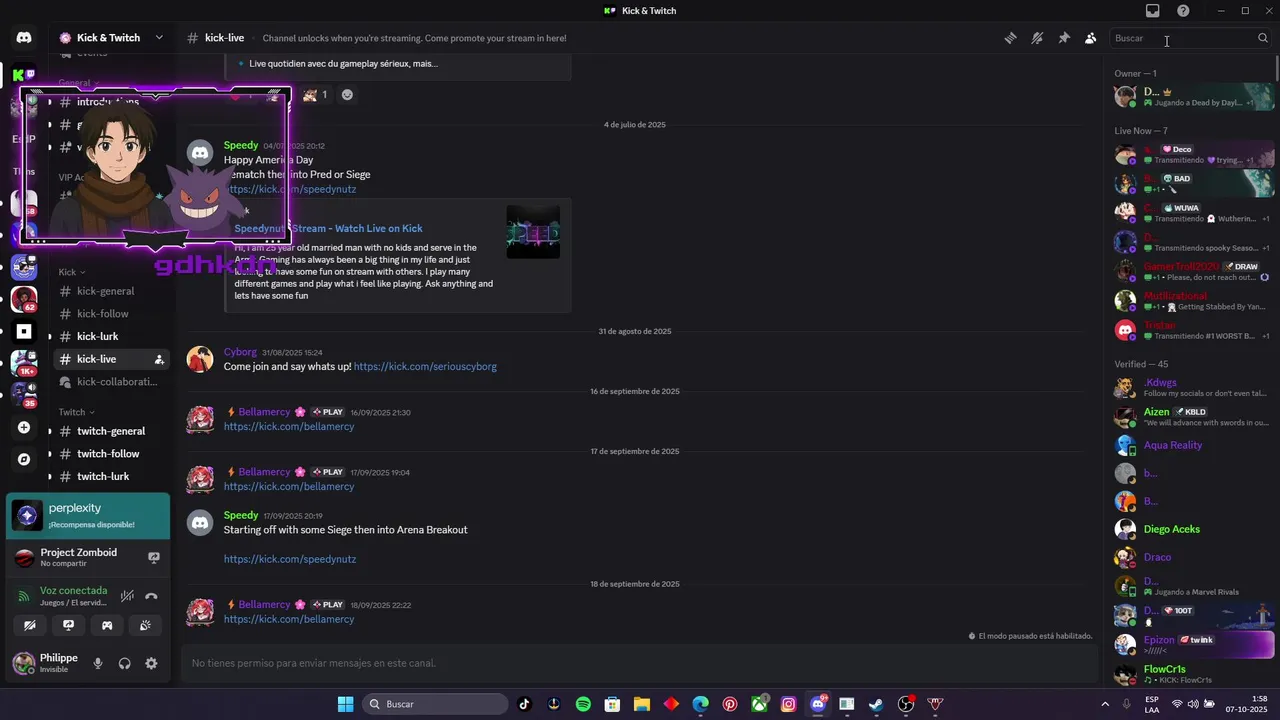Open Spotify from taskbar
This screenshot has height=720, width=1280.
point(583,704)
